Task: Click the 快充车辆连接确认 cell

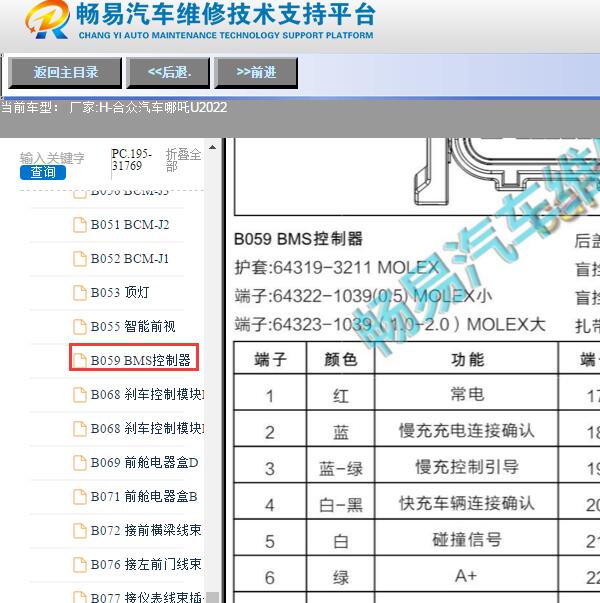Action: coord(467,503)
